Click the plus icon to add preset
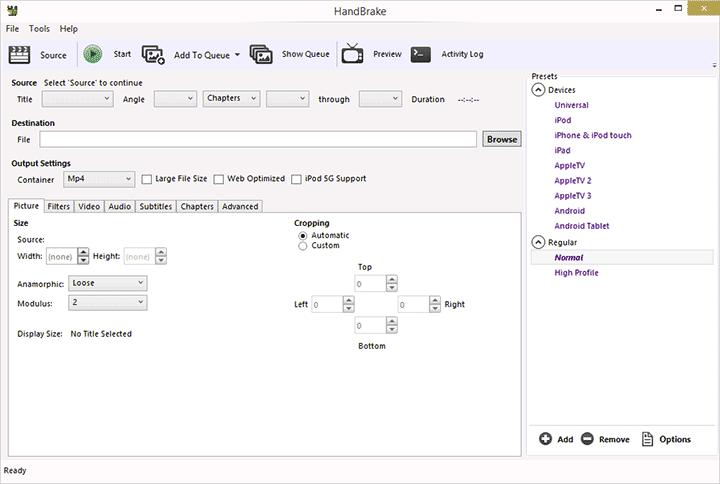This screenshot has height=484, width=720. pyautogui.click(x=545, y=439)
